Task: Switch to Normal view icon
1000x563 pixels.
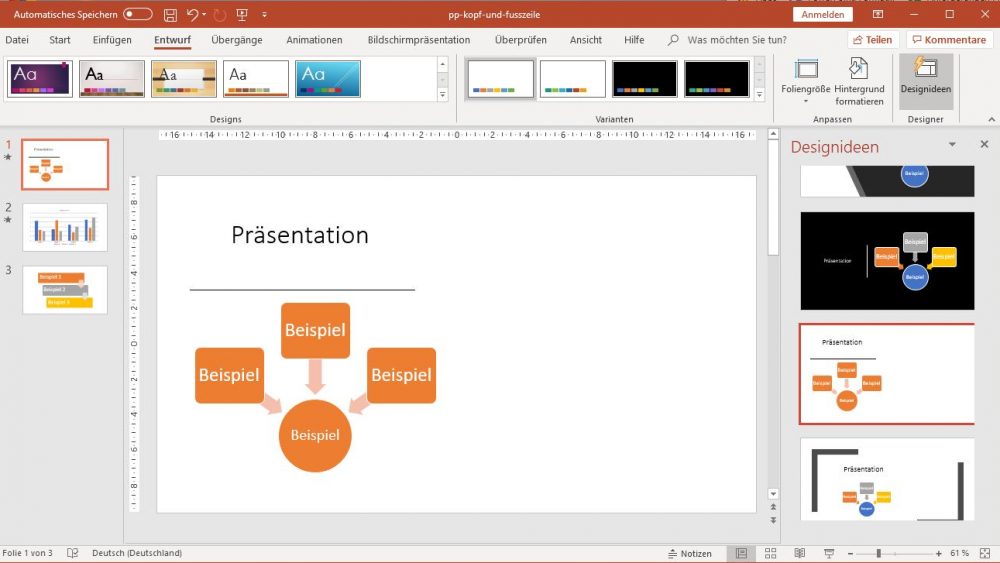Action: pyautogui.click(x=741, y=553)
